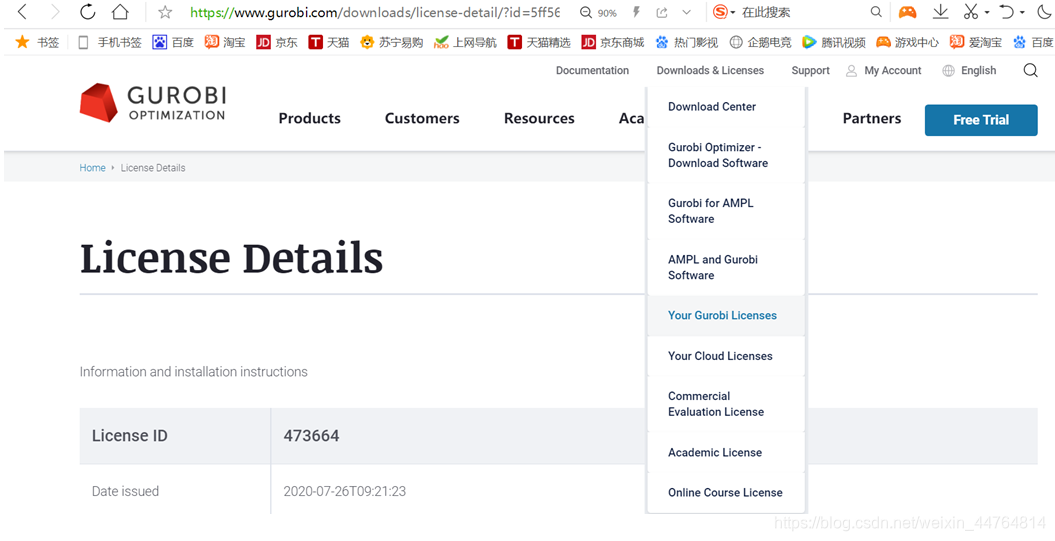
Task: Open Support in top navigation
Action: point(811,71)
